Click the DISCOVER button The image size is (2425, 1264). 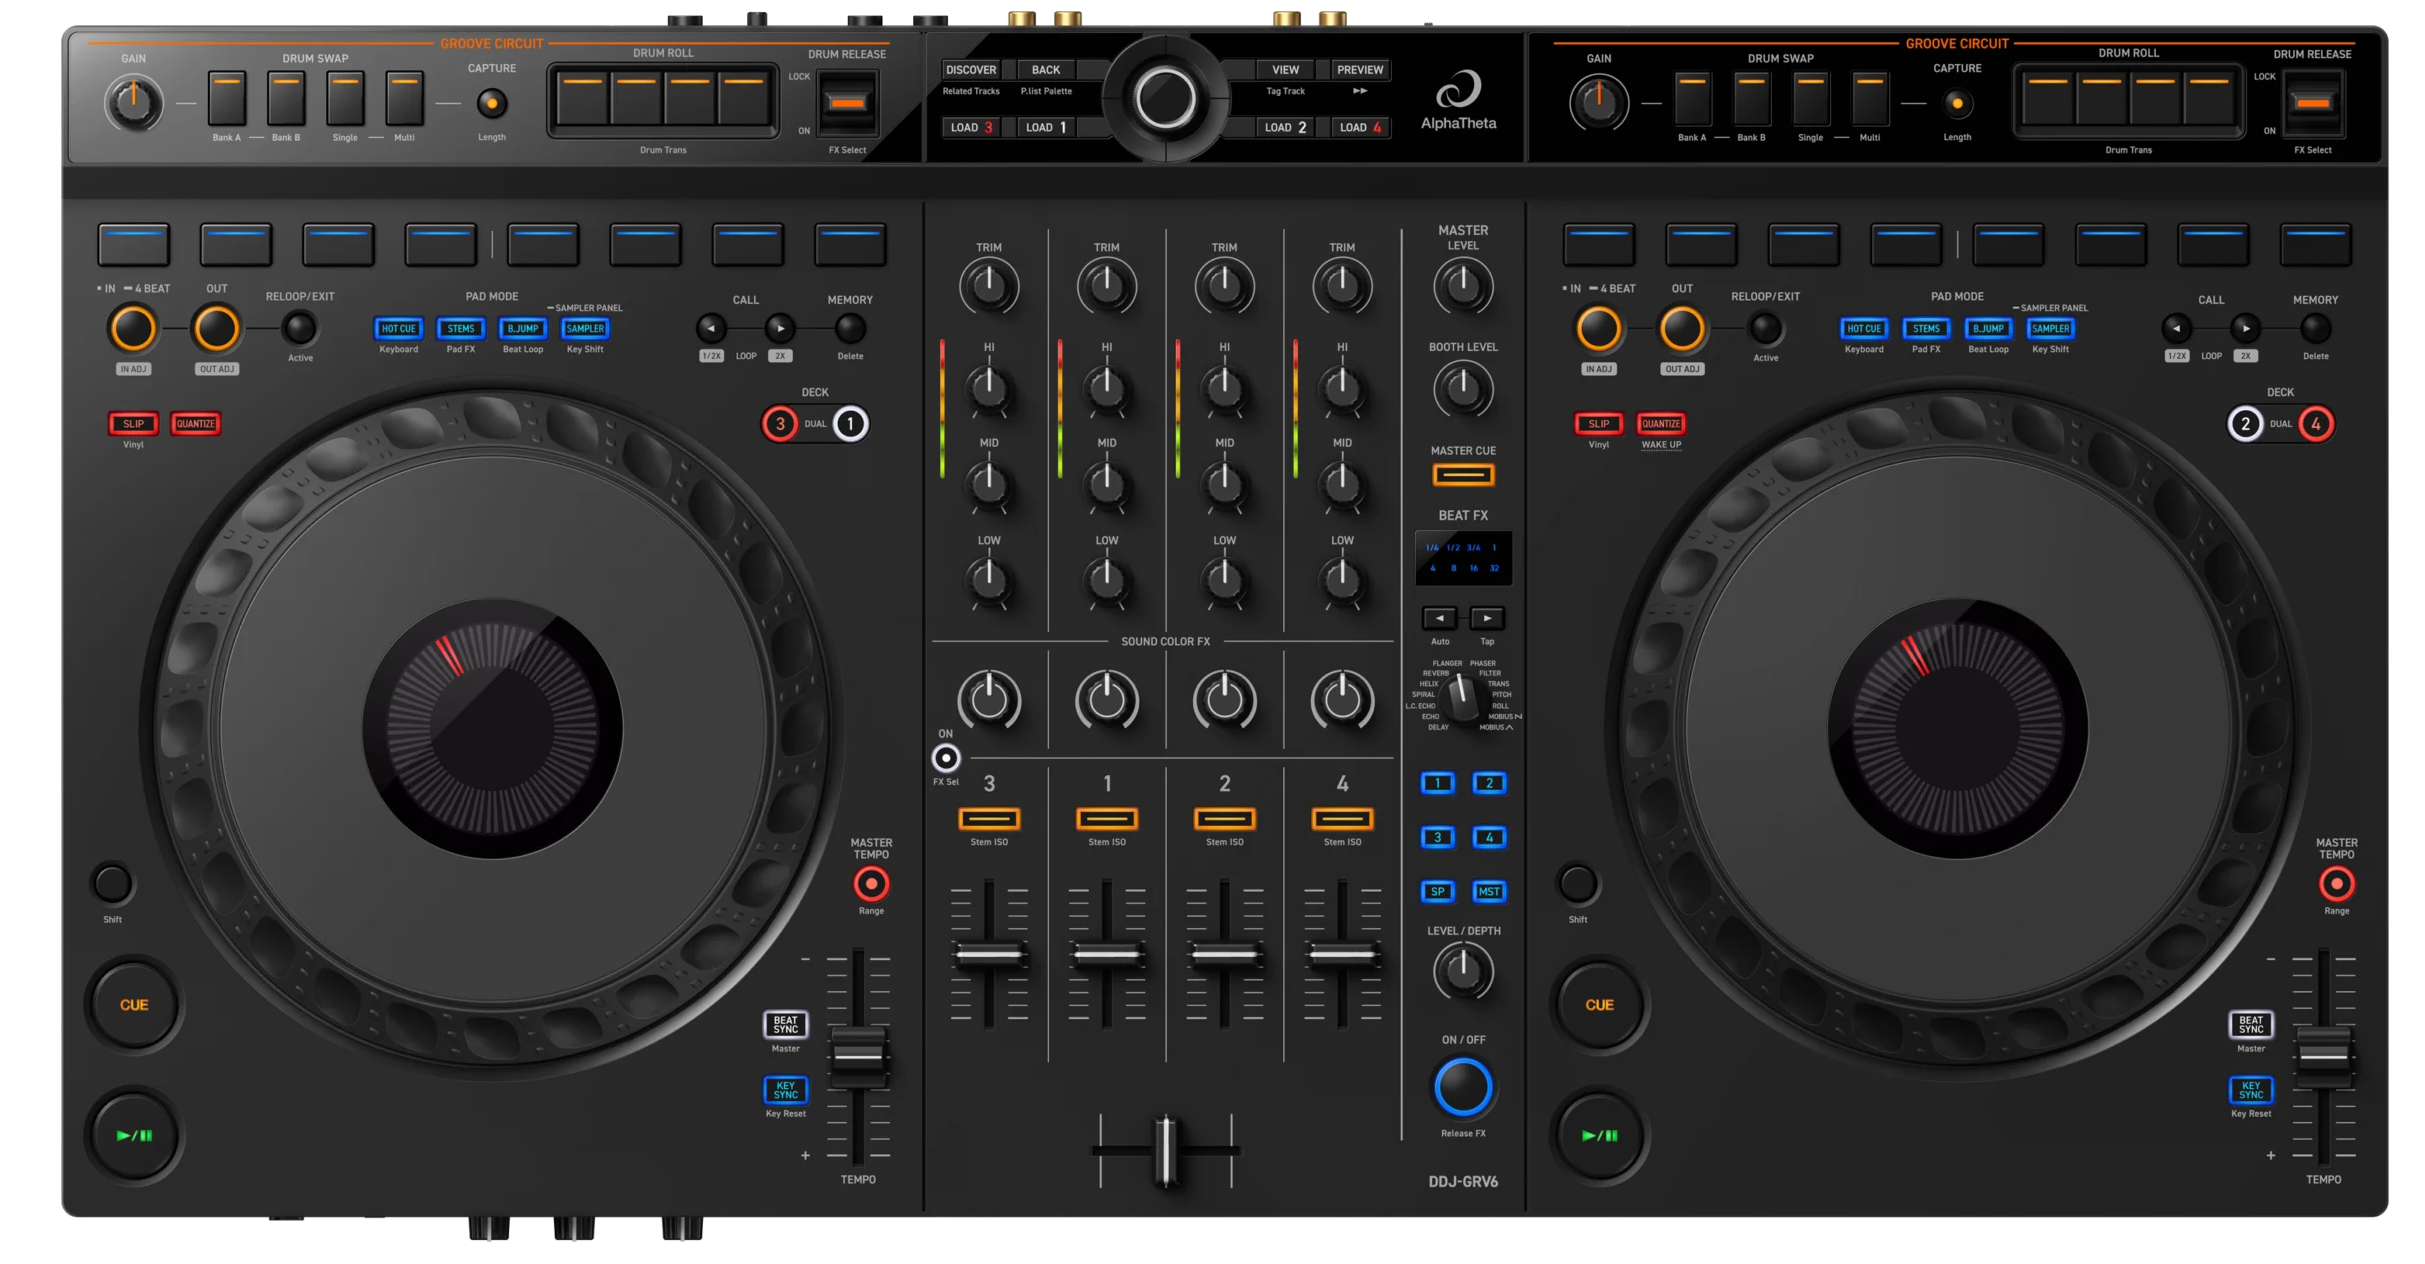point(971,70)
